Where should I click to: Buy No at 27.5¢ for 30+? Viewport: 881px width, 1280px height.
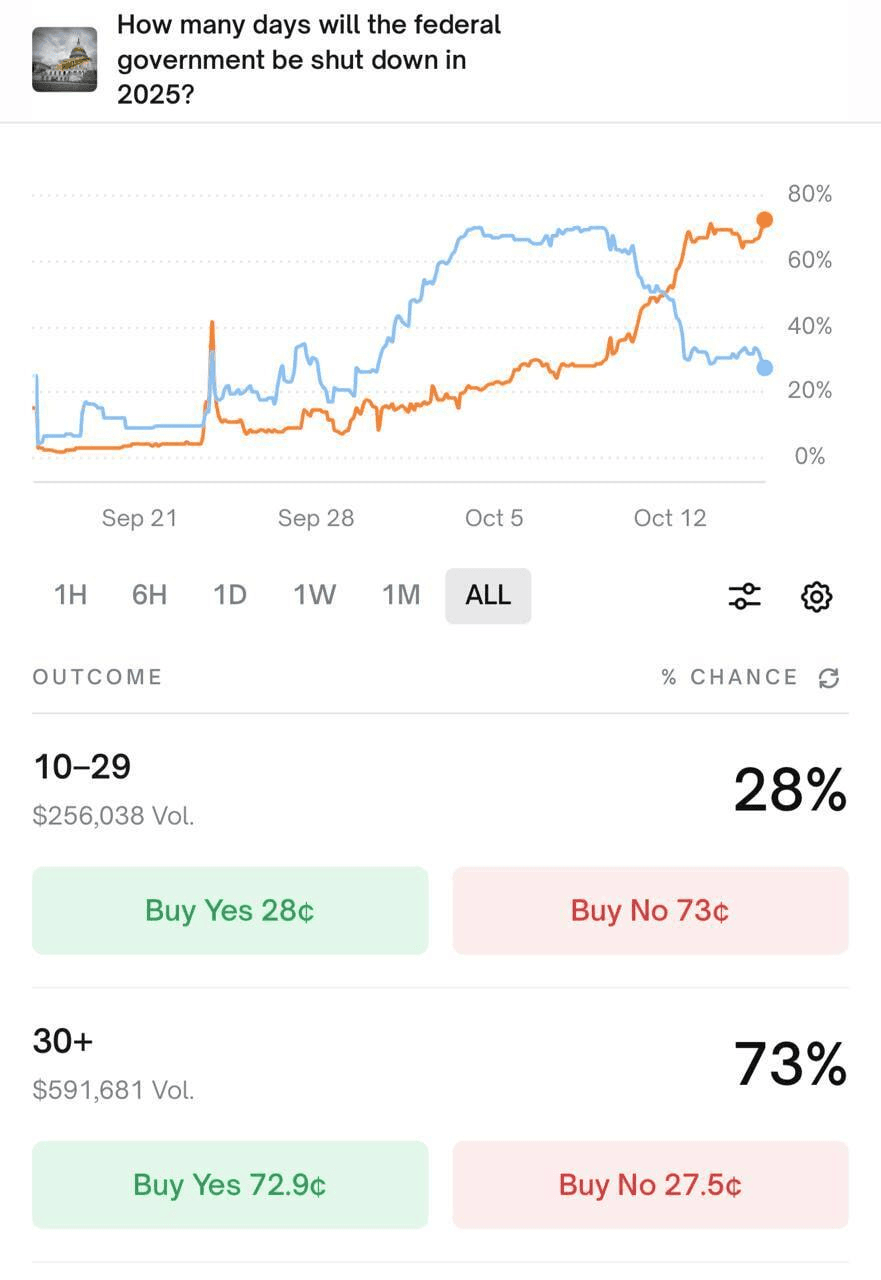click(x=650, y=1185)
